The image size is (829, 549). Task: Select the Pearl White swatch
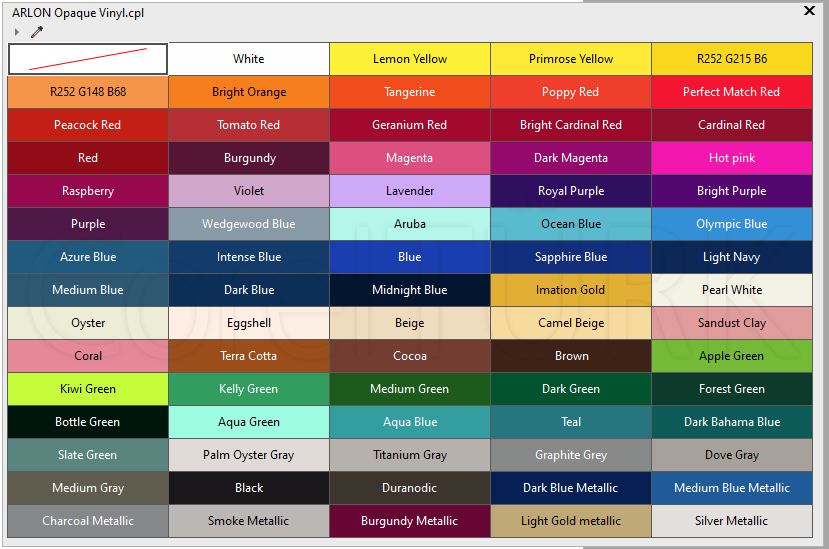click(x=732, y=290)
